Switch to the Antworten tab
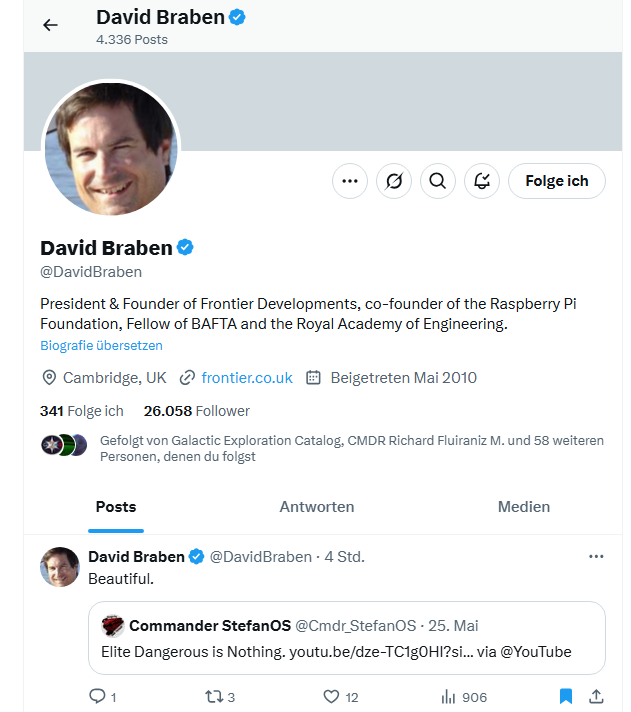631x712 pixels. 317,507
